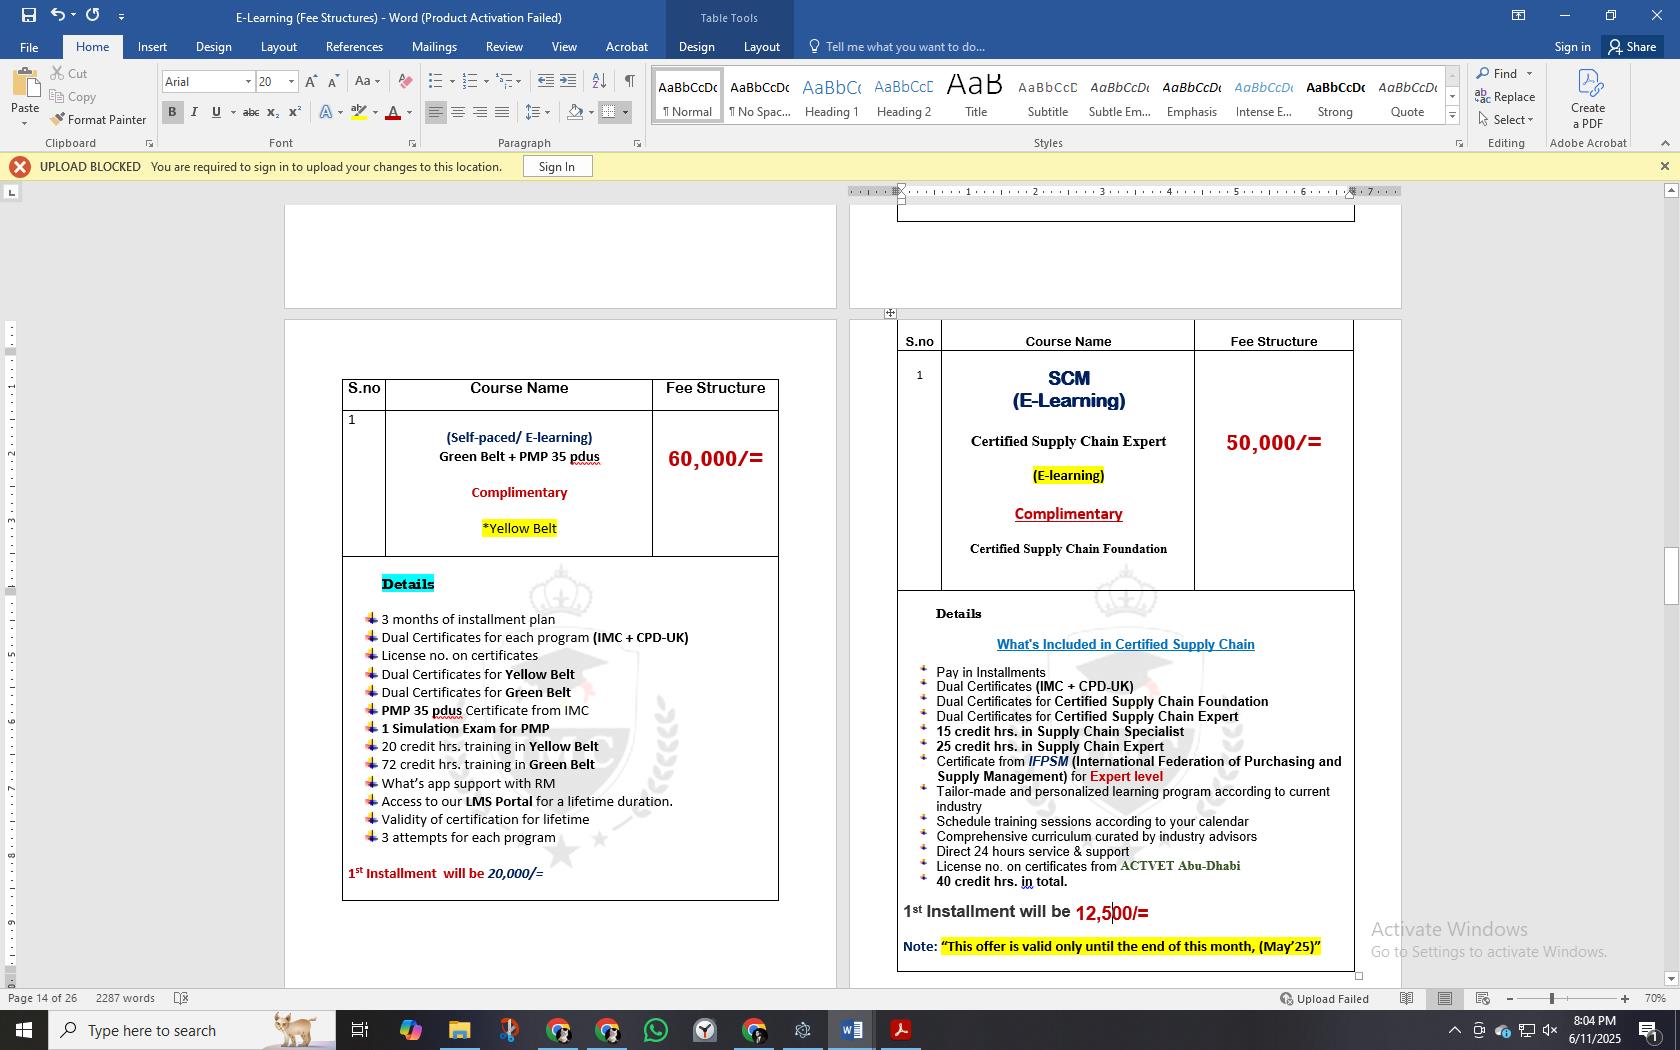This screenshot has width=1680, height=1050.
Task: Increase font size with Grow Font
Action: (311, 81)
